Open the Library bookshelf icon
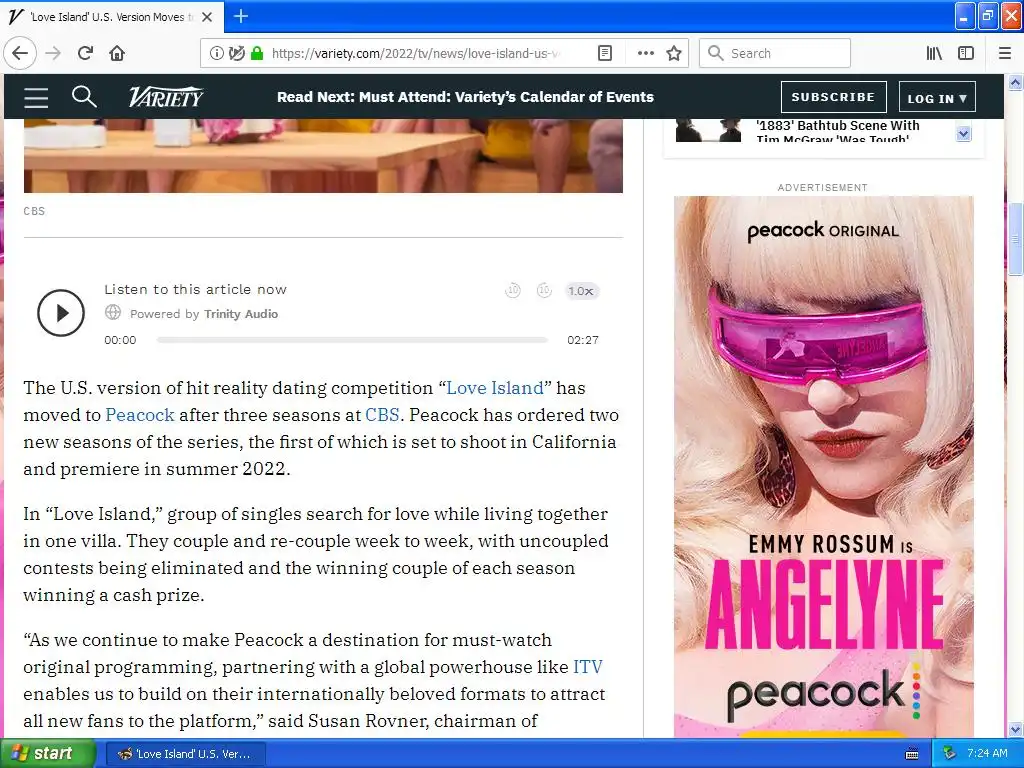 [934, 53]
